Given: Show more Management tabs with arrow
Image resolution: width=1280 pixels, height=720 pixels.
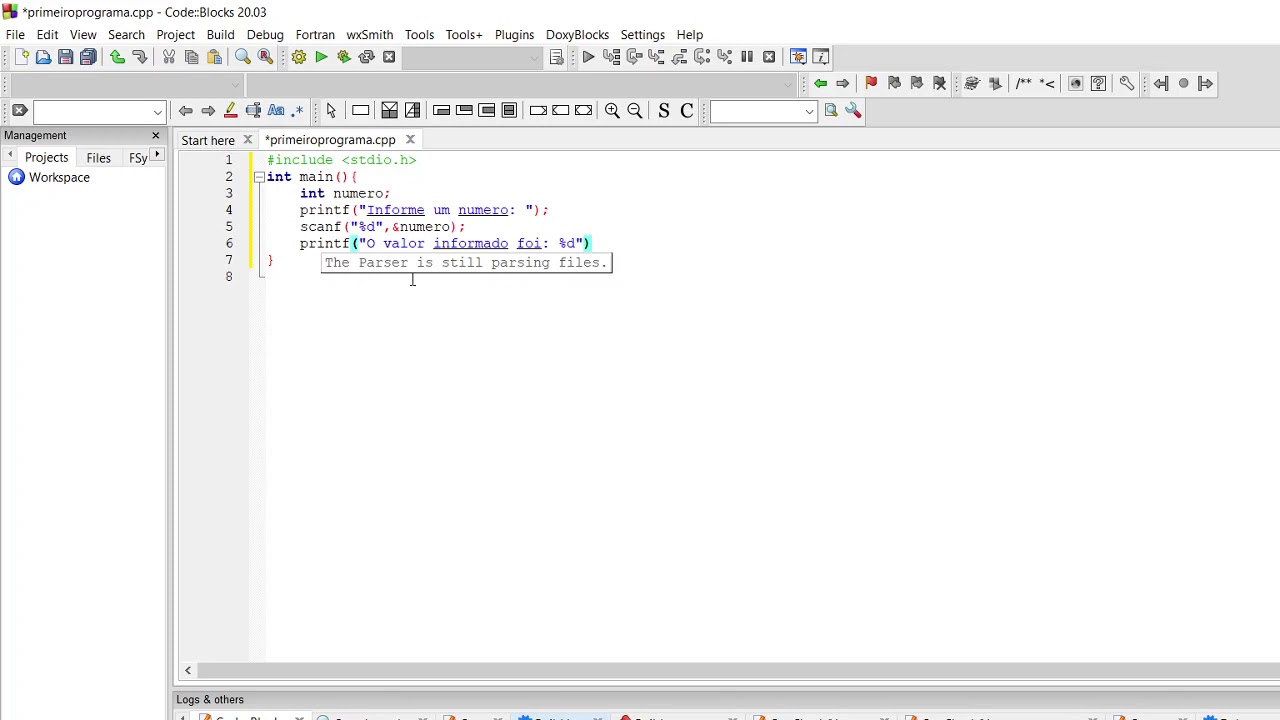Looking at the screenshot, I should coord(157,156).
